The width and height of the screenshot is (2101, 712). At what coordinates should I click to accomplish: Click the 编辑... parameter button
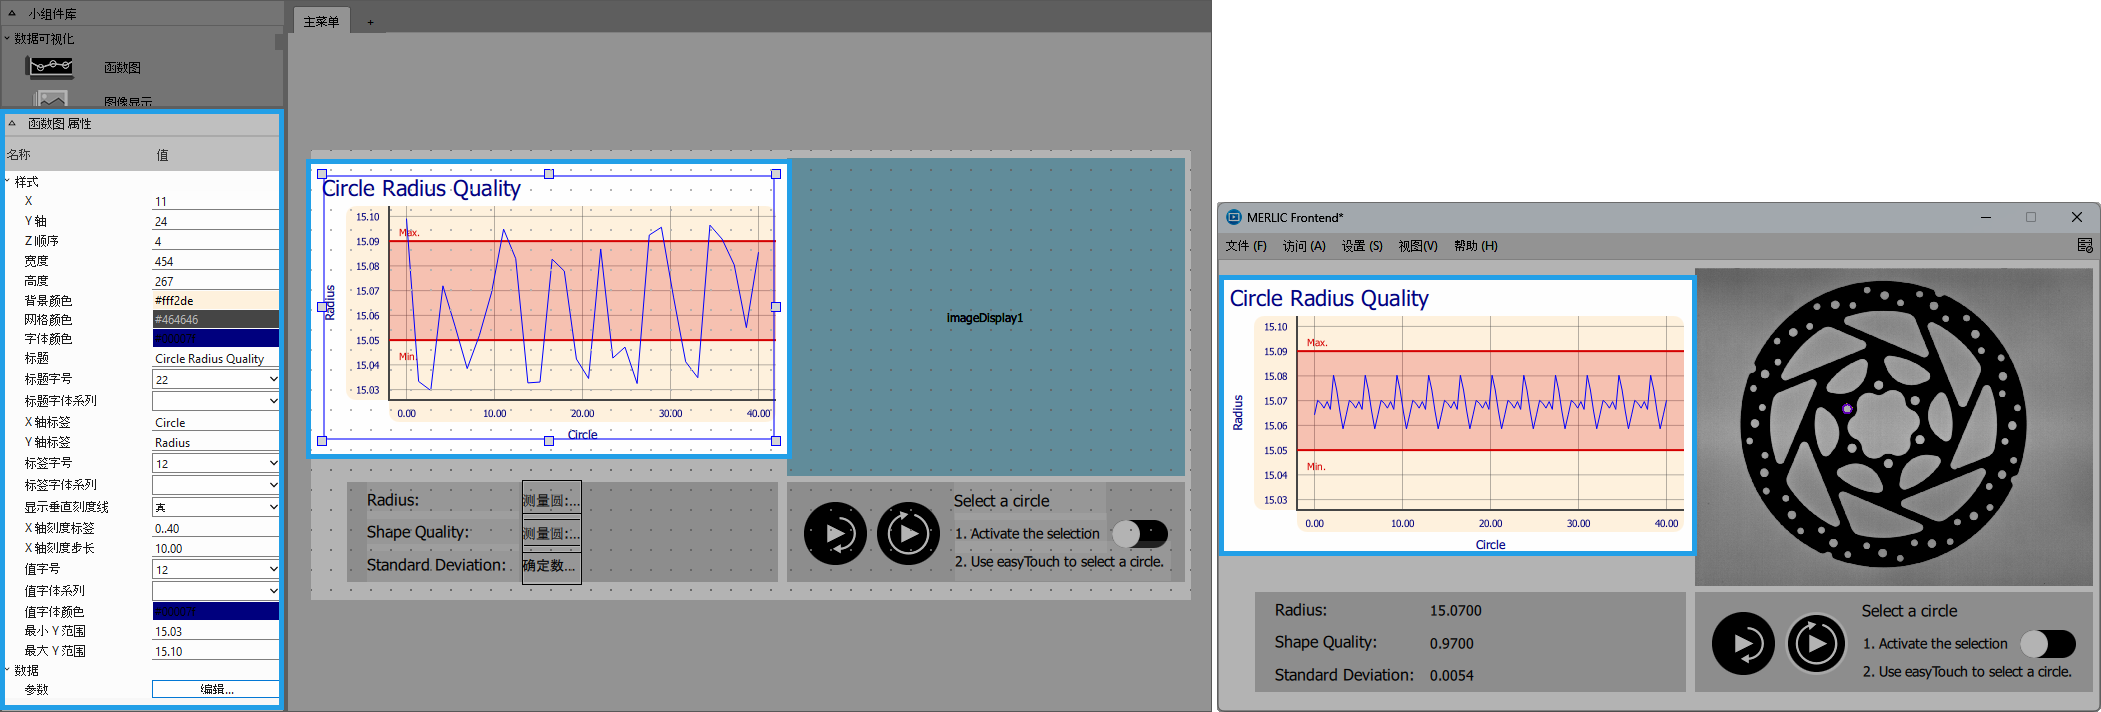pyautogui.click(x=215, y=689)
